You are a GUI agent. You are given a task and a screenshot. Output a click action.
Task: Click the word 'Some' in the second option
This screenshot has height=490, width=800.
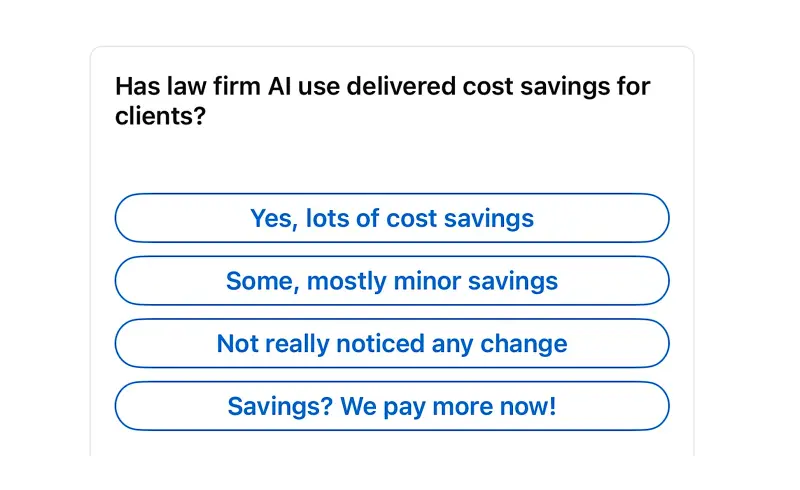coord(262,282)
